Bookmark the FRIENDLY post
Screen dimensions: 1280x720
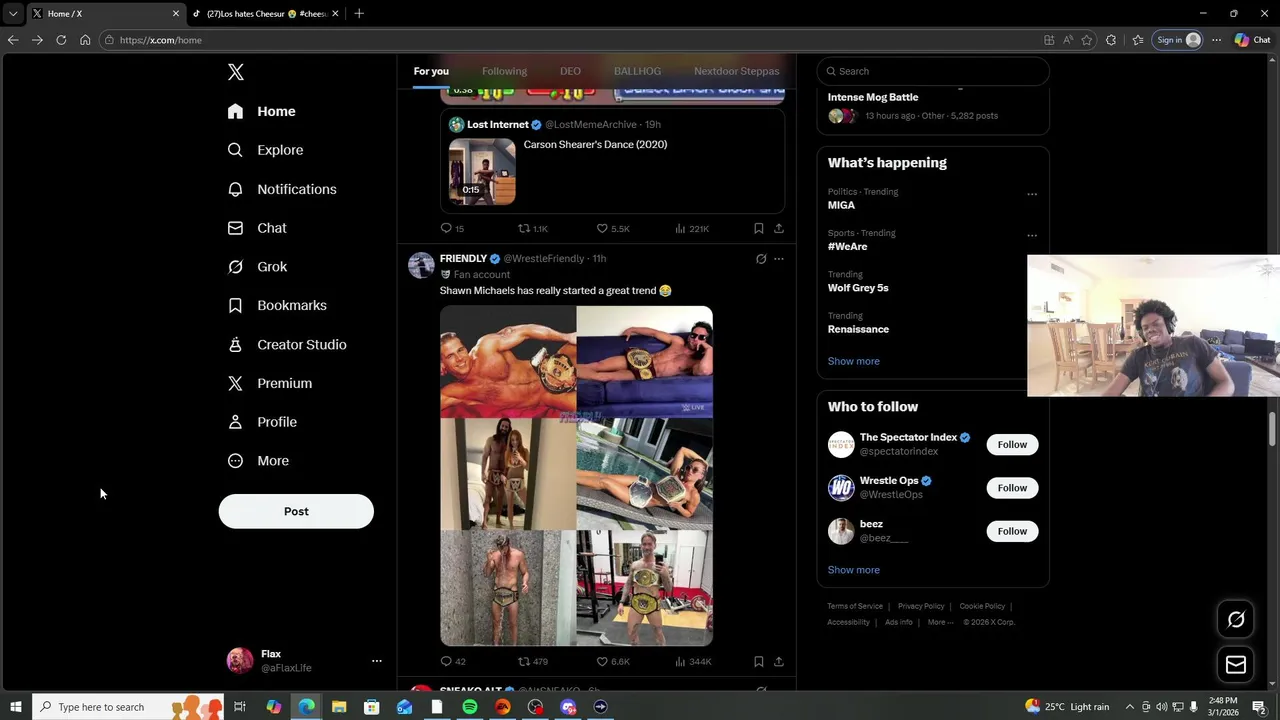click(x=759, y=662)
